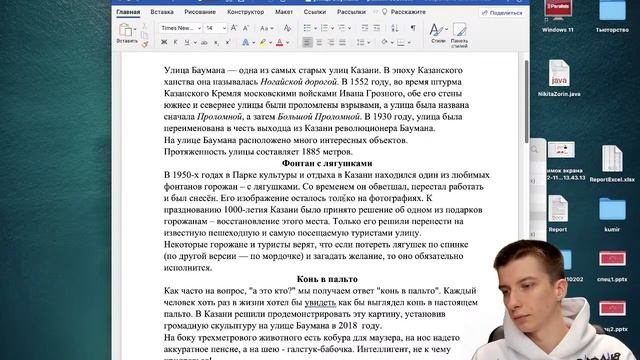Toggle subscript formatting
640x360 pixels.
click(216, 42)
